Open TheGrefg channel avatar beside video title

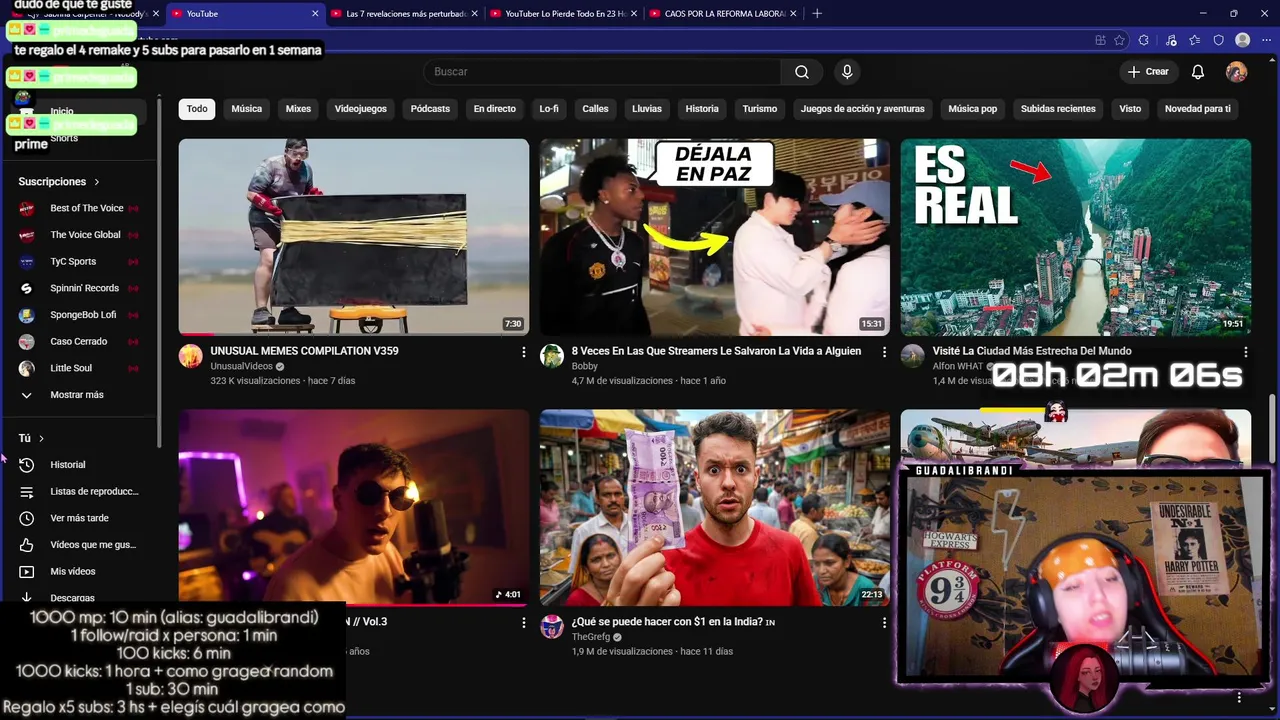pos(552,627)
